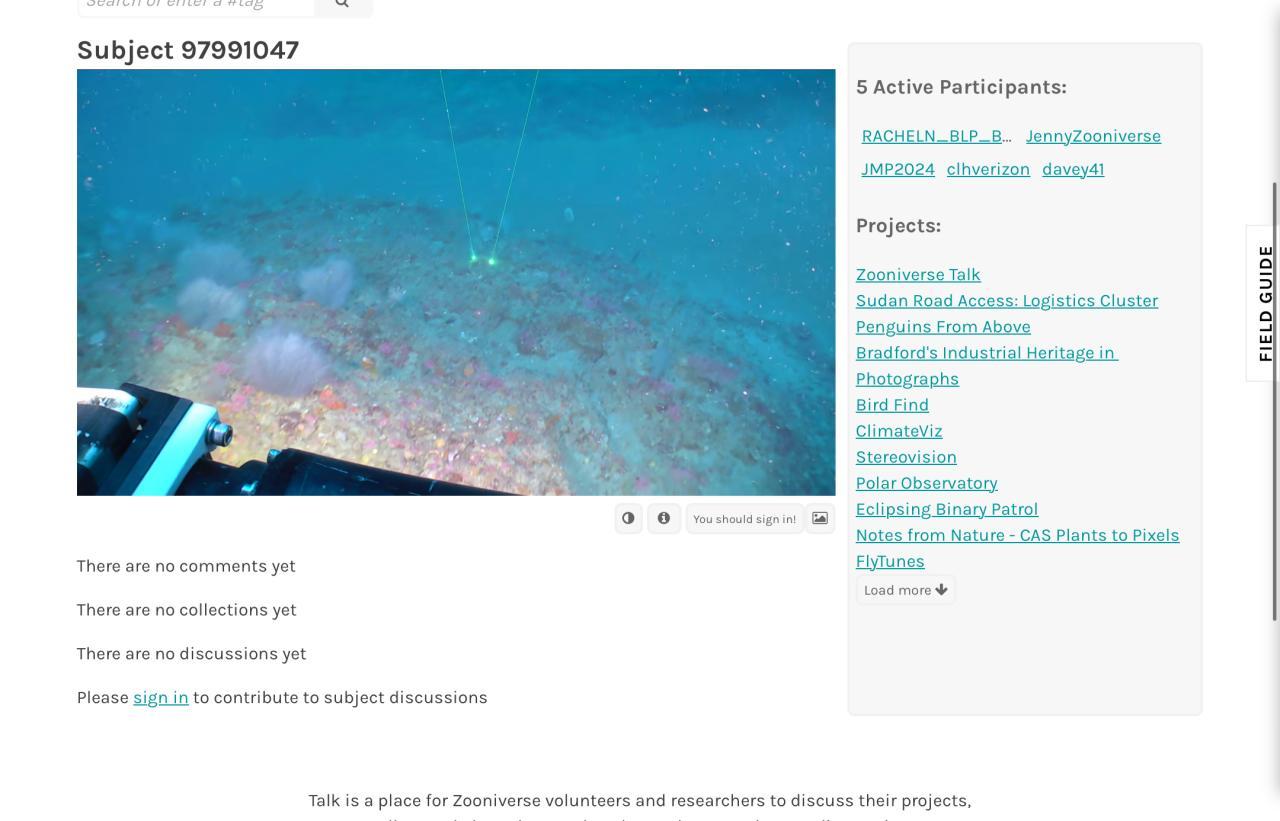Click the collect image icon button
This screenshot has width=1280, height=821.
click(820, 518)
